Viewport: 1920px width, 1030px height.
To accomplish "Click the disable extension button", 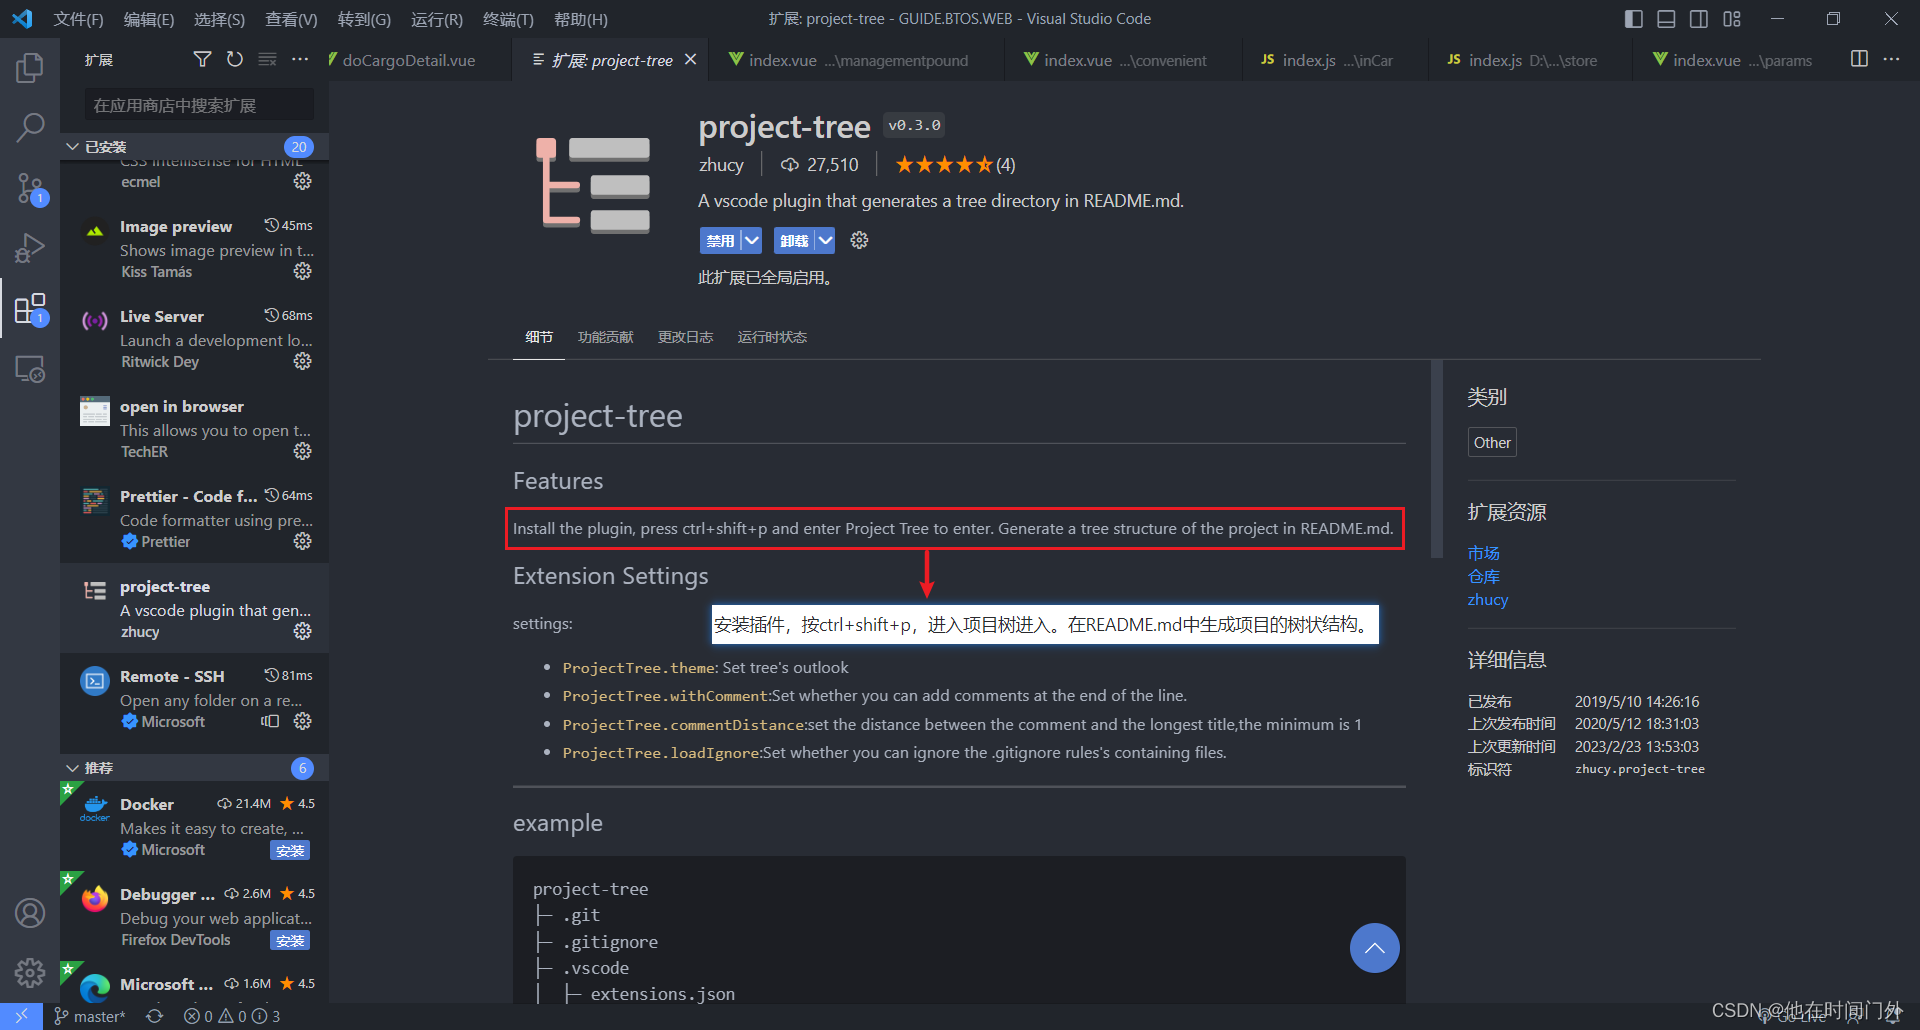I will point(720,240).
